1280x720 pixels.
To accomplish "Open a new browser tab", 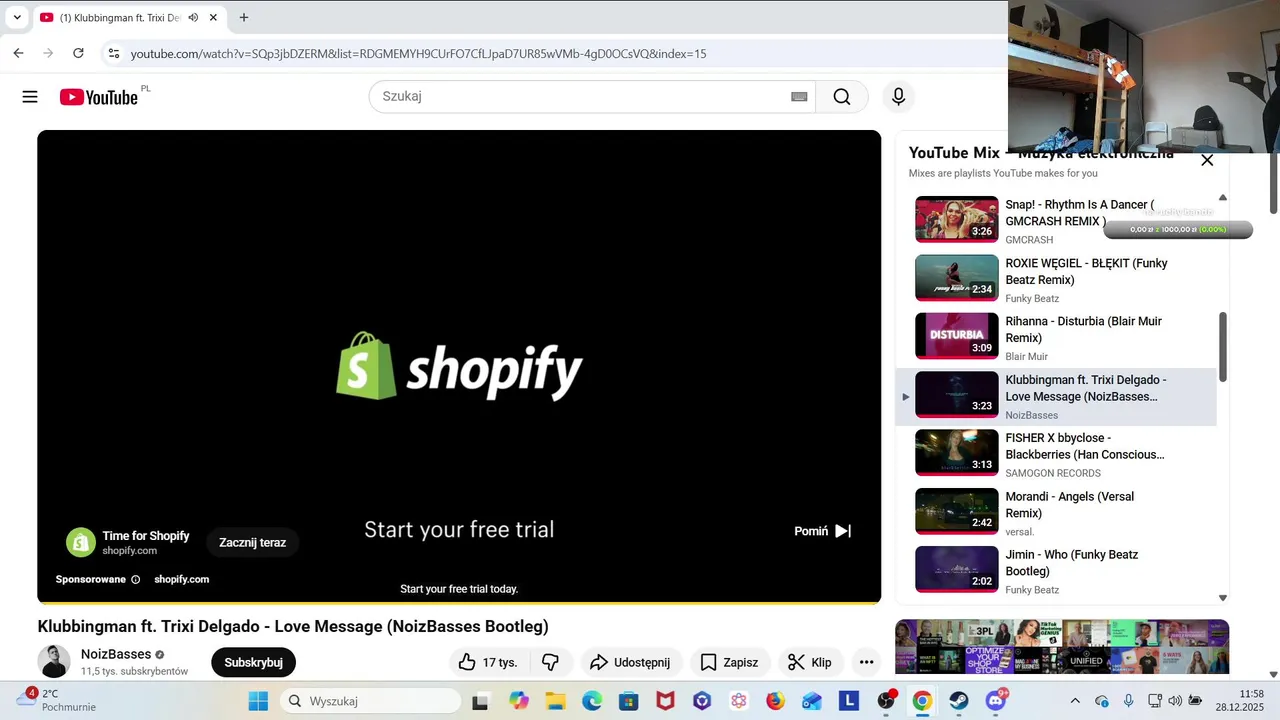I will (x=244, y=17).
